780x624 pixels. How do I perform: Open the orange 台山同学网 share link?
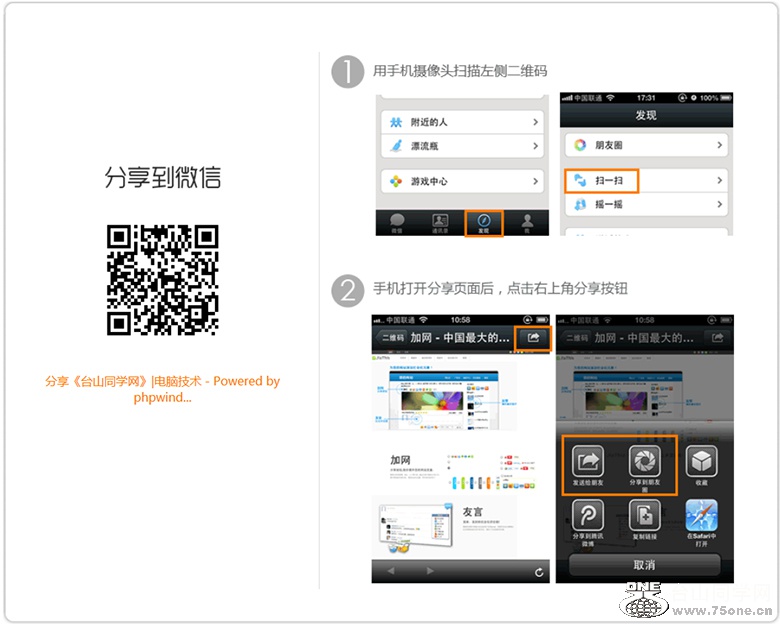point(163,389)
